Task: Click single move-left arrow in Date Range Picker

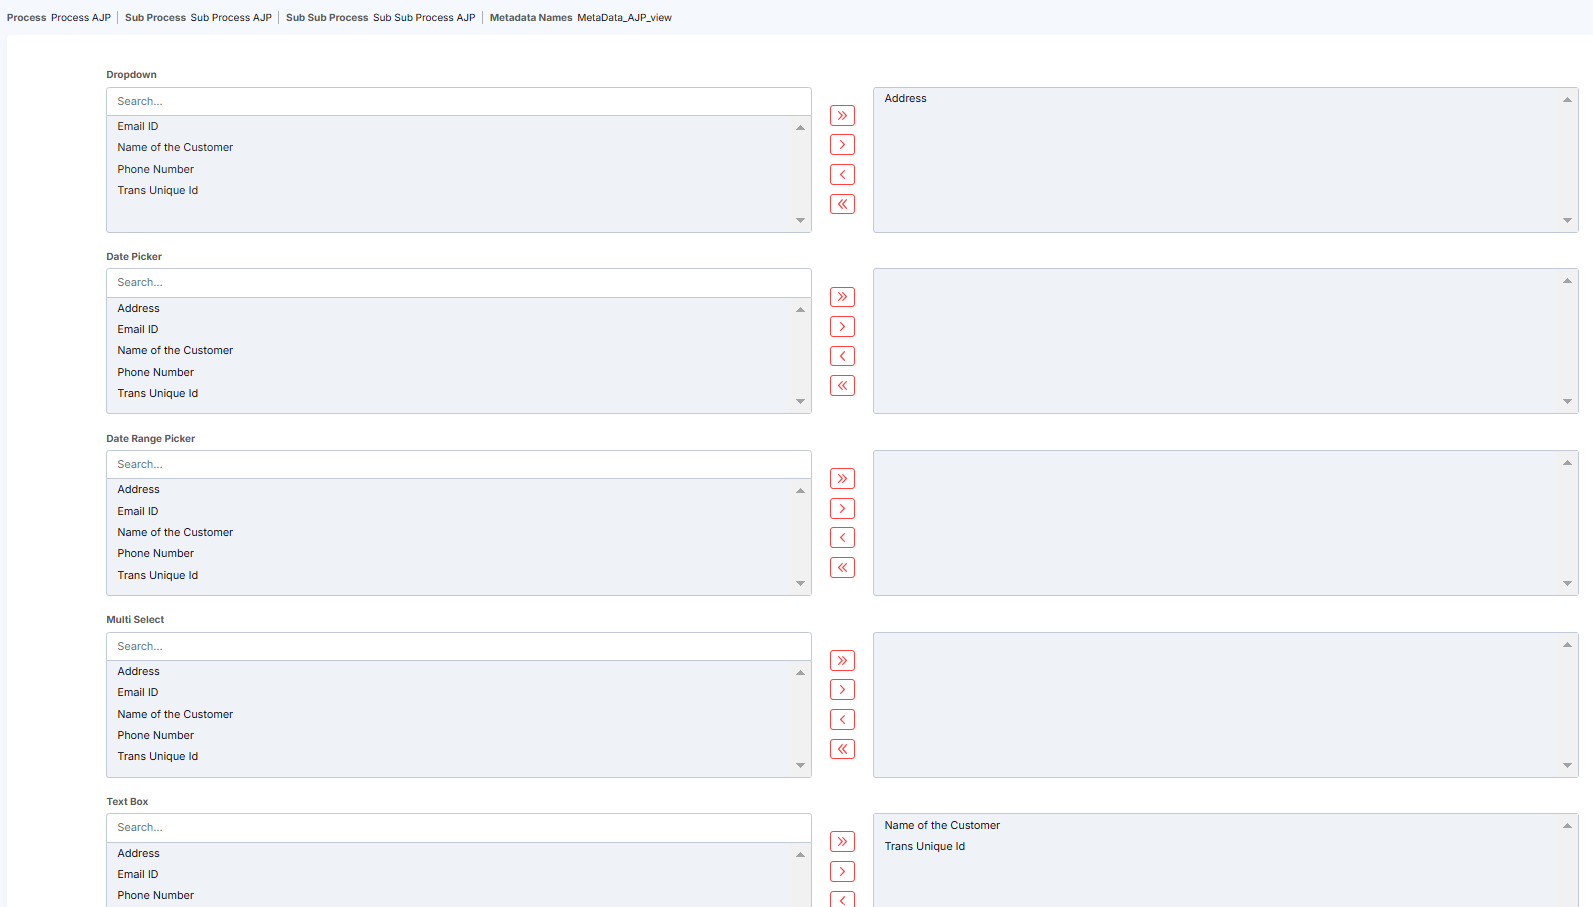Action: 842,538
